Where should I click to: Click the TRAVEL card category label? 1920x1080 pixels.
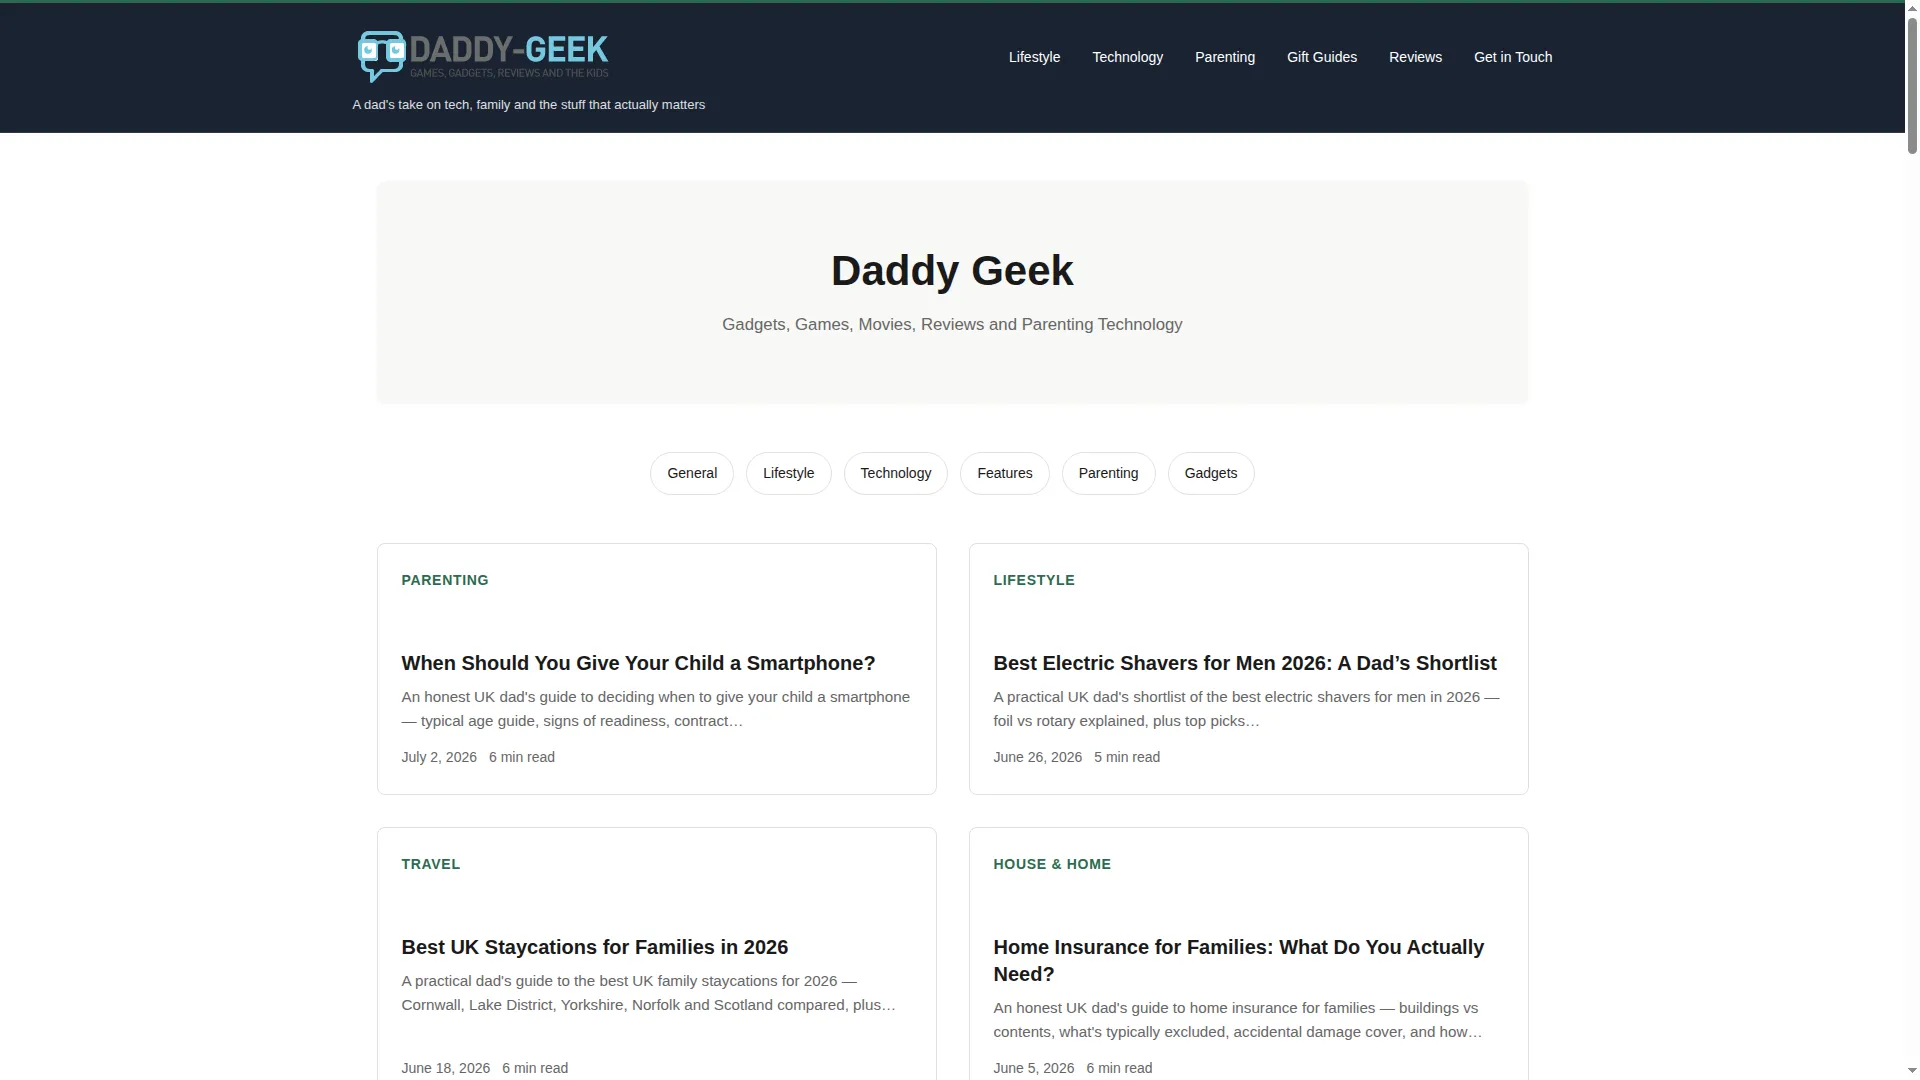click(x=431, y=864)
